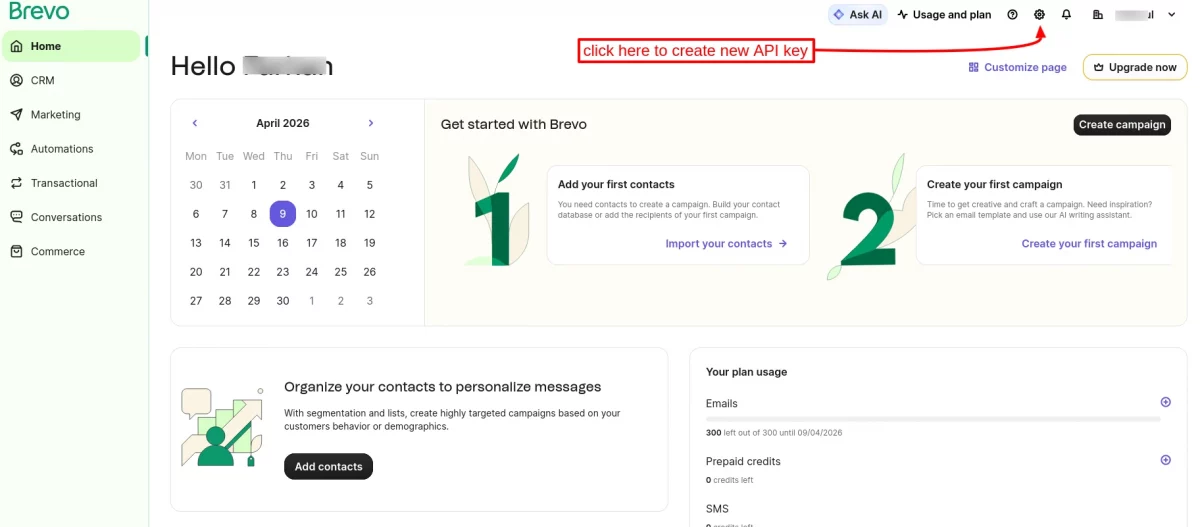Viewport: 1200px width, 527px height.
Task: Click the Emails usage progress bar
Action: (933, 419)
